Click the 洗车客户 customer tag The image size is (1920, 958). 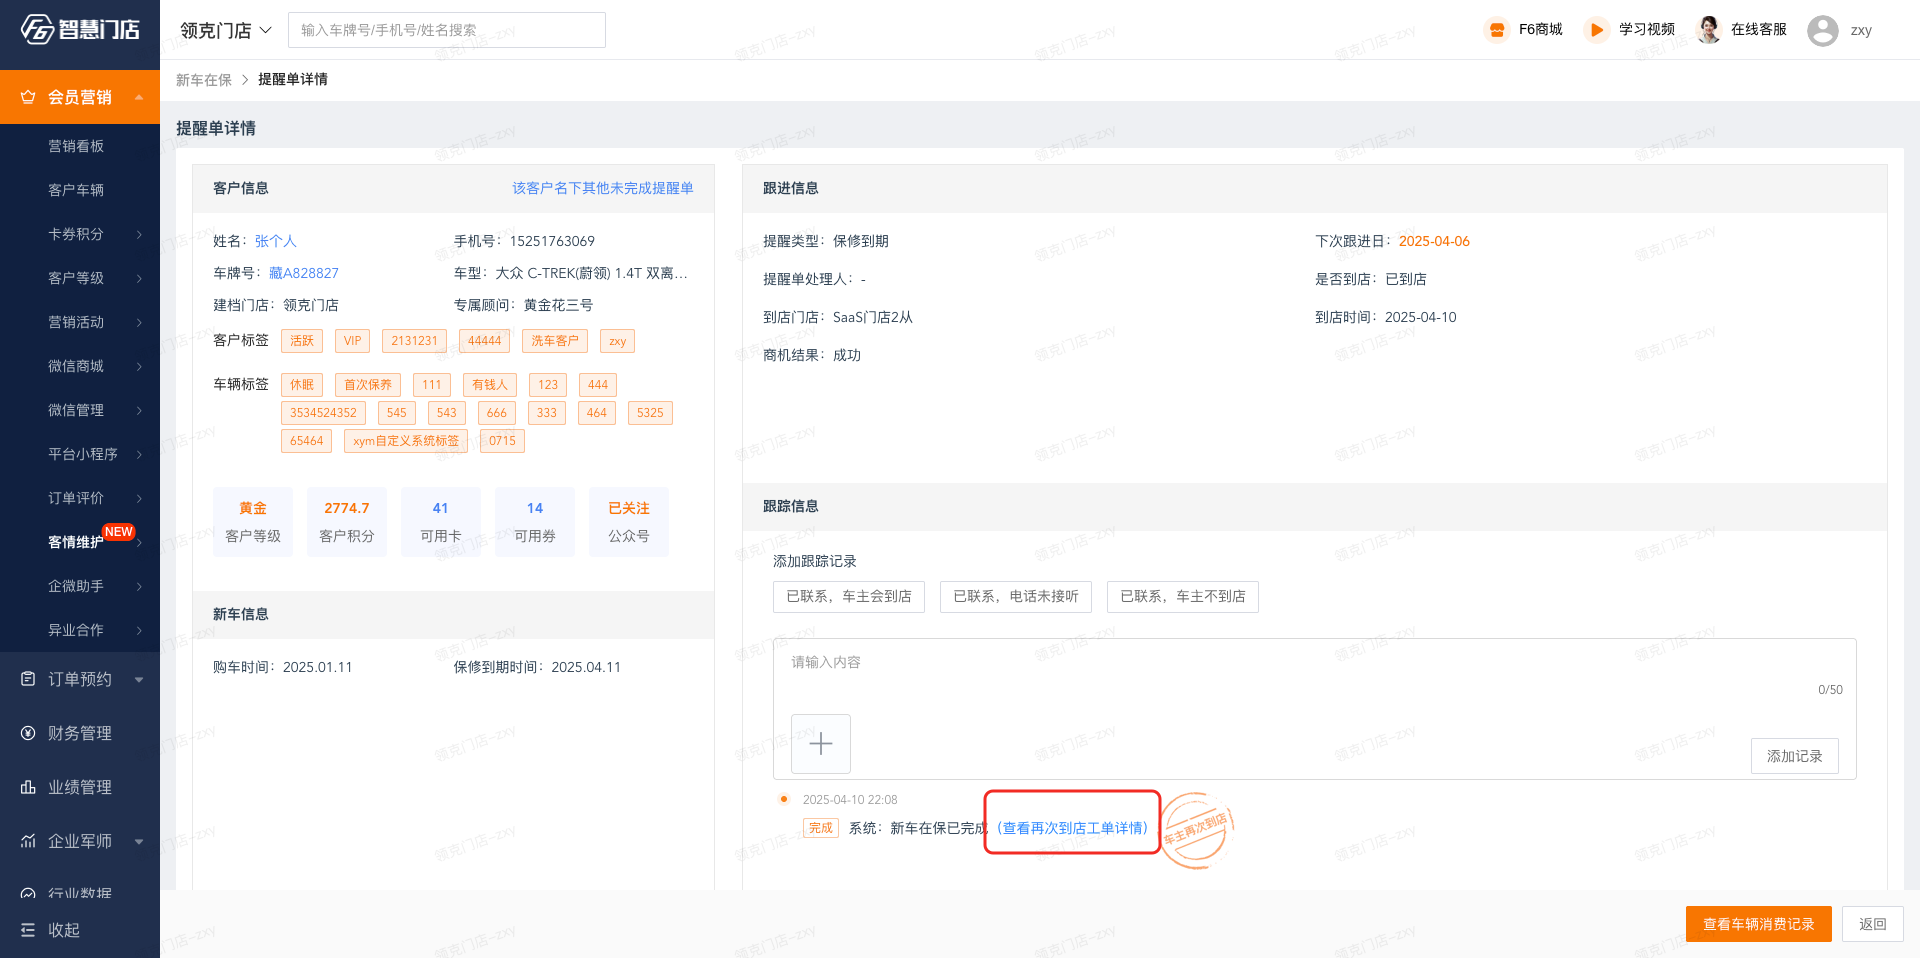pyautogui.click(x=555, y=341)
